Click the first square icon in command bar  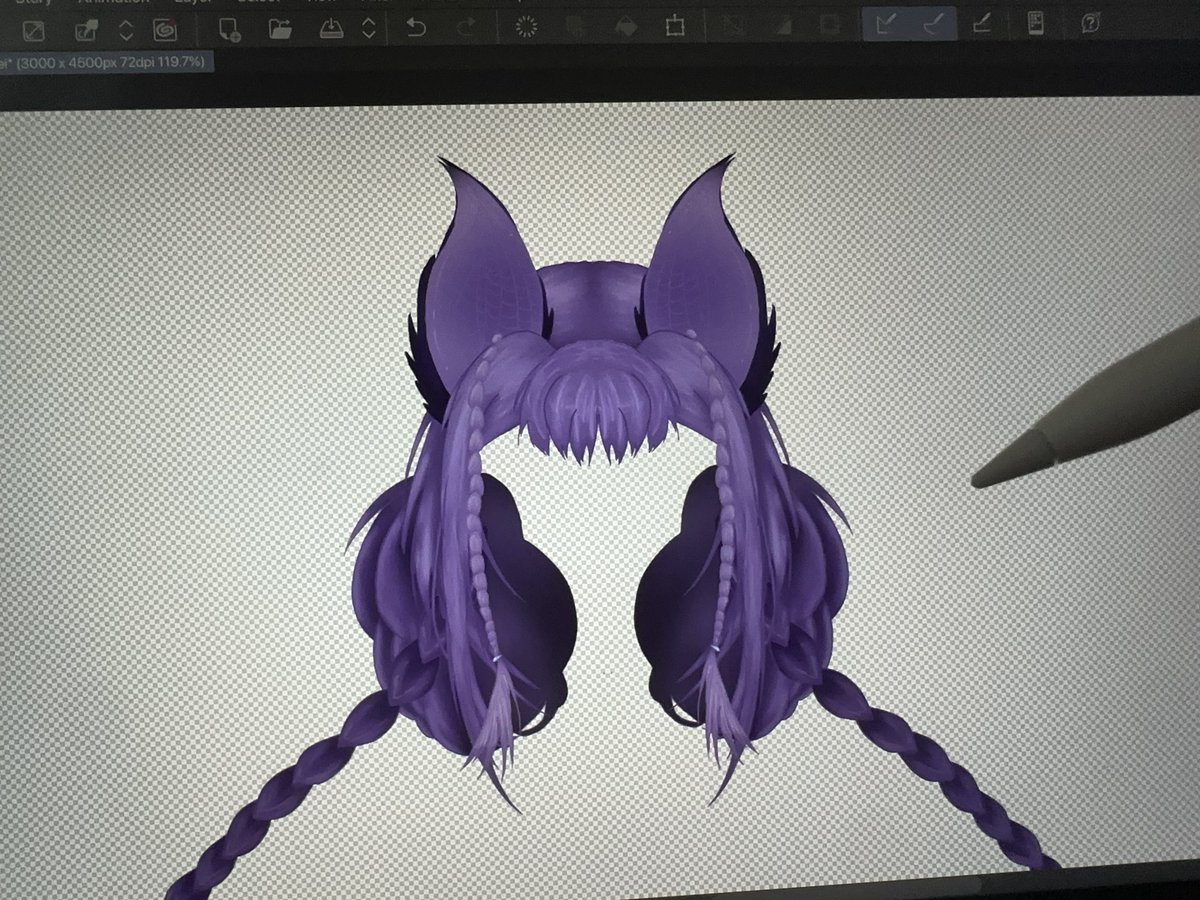[x=33, y=31]
